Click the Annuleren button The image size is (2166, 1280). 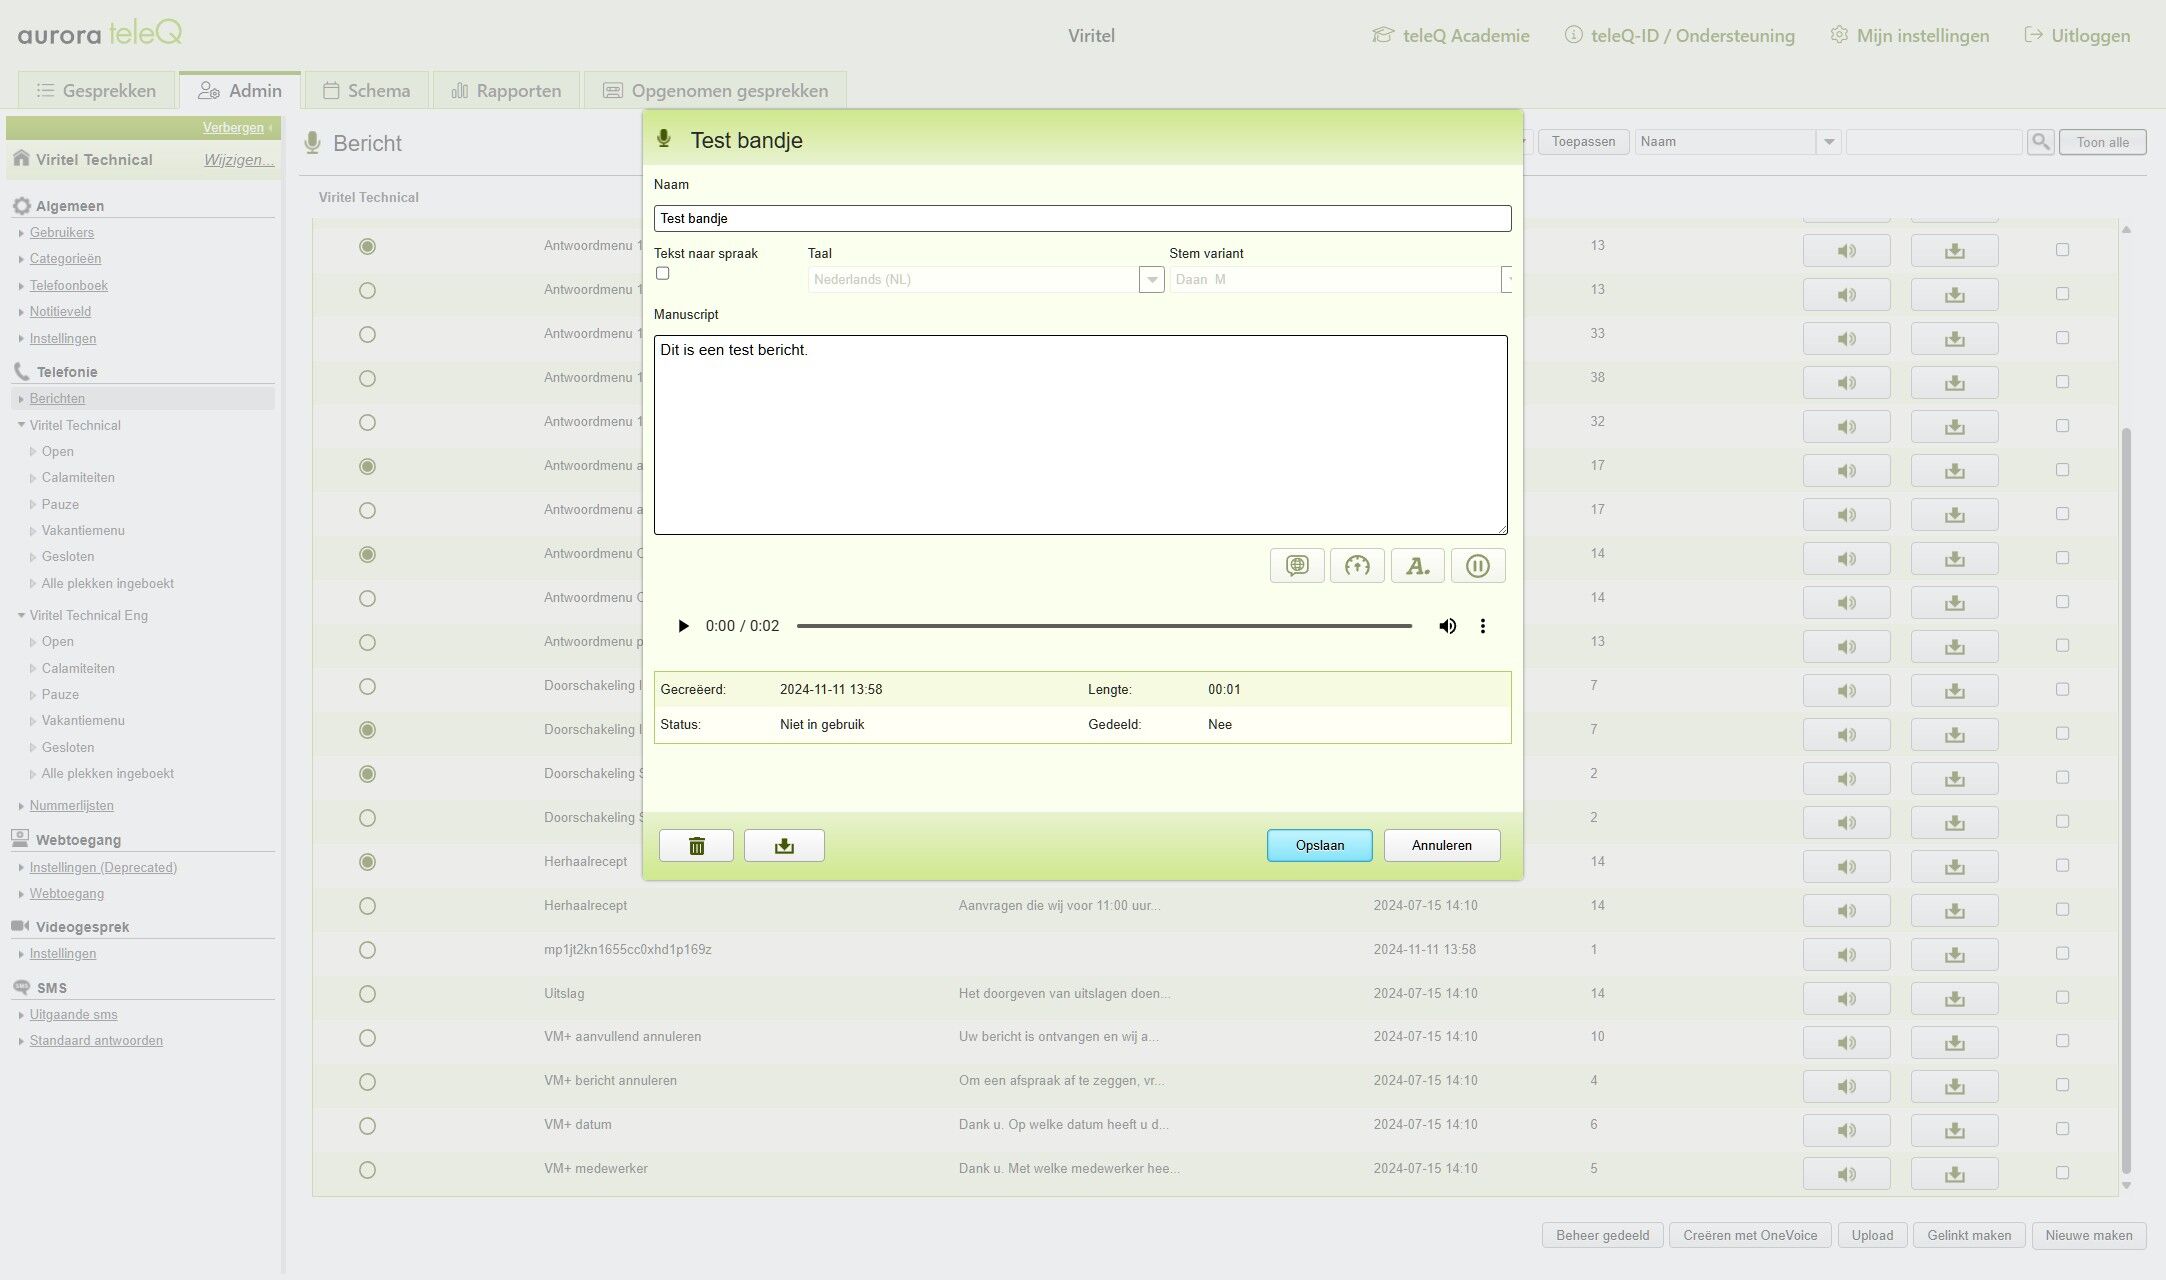click(x=1441, y=846)
